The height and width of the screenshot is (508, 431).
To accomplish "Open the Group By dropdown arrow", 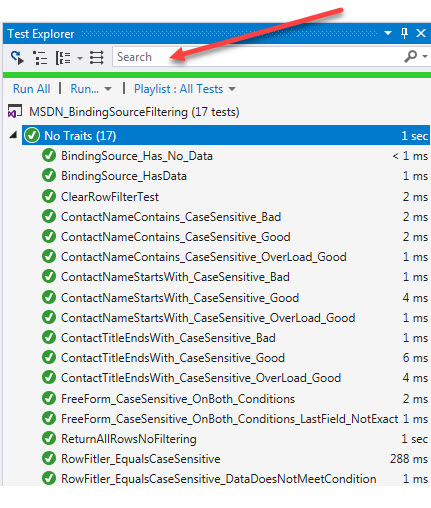I will 80,58.
